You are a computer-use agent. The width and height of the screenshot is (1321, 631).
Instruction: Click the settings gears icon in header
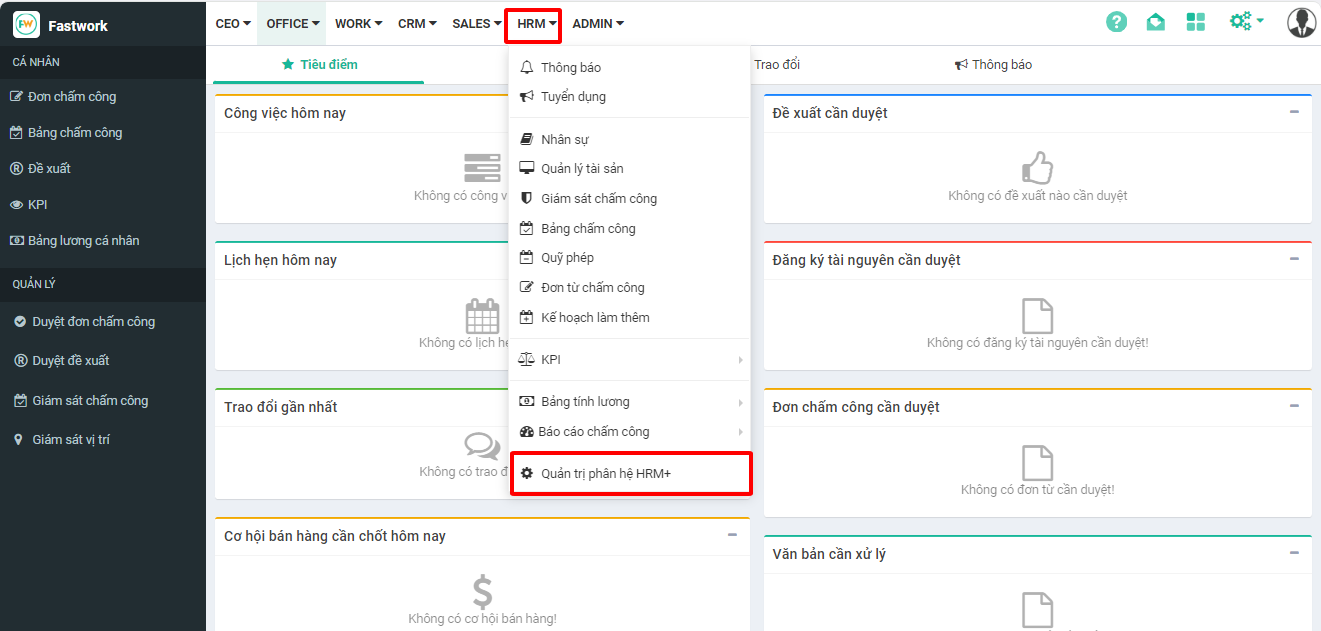tap(1245, 21)
